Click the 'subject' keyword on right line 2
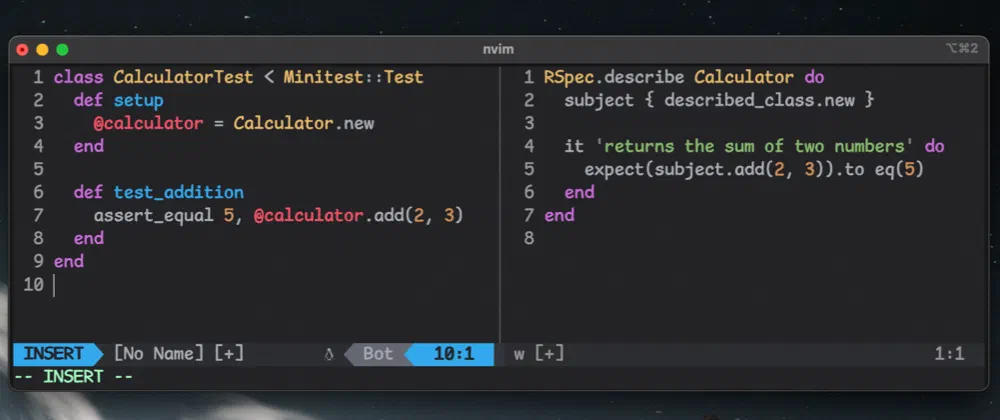The height and width of the screenshot is (420, 1000). click(599, 101)
